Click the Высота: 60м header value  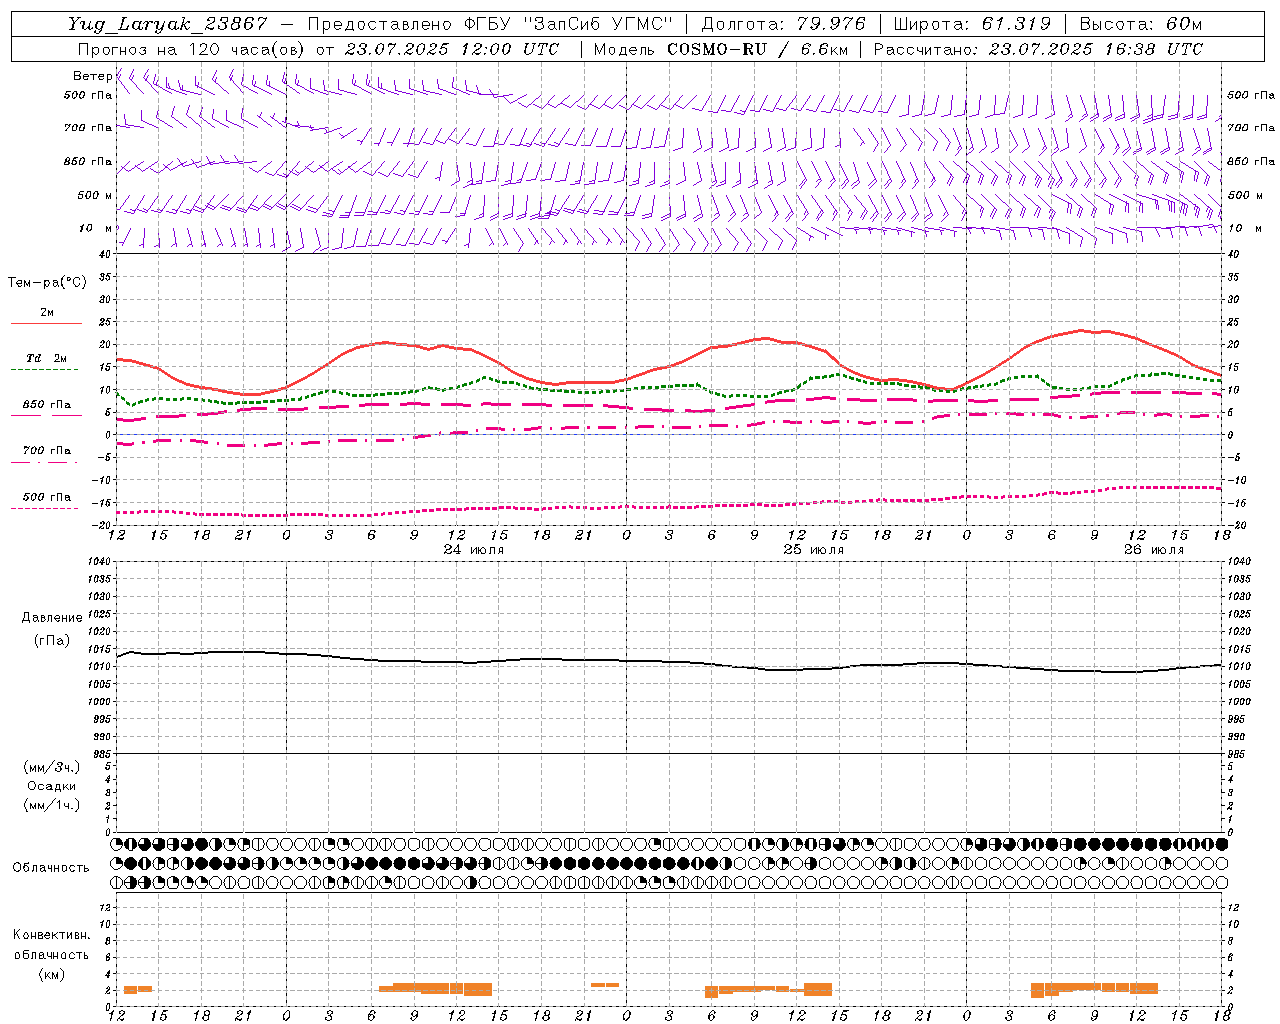[x=1141, y=24]
